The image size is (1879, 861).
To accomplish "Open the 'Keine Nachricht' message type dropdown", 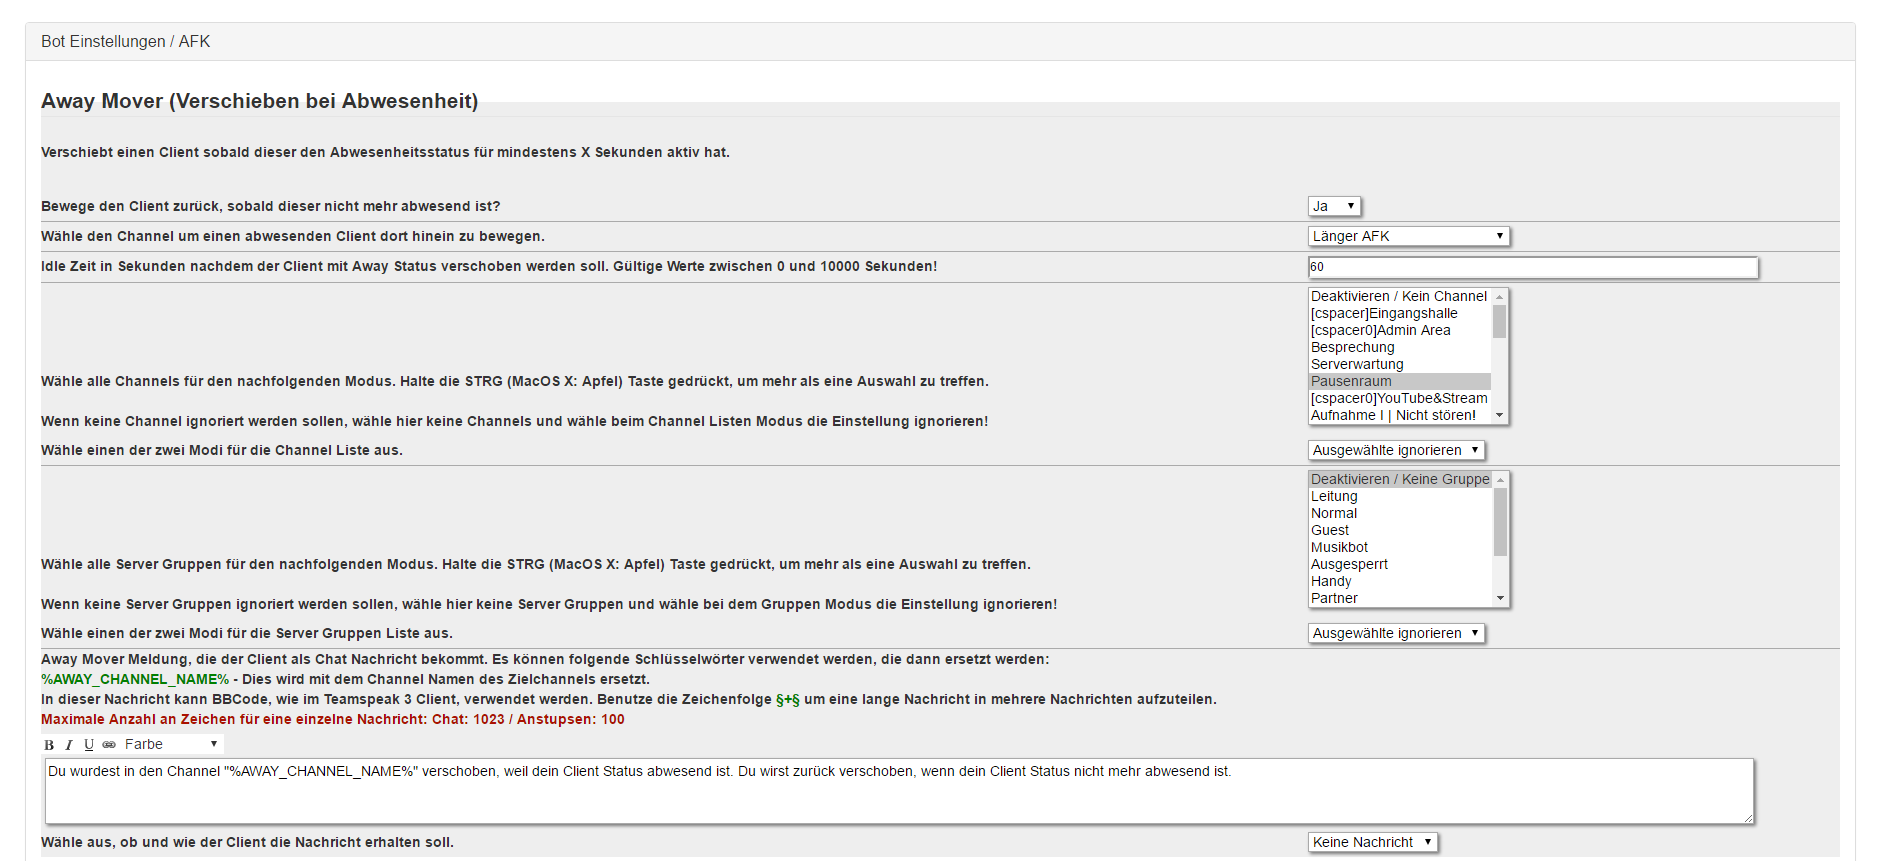I will pyautogui.click(x=1372, y=842).
